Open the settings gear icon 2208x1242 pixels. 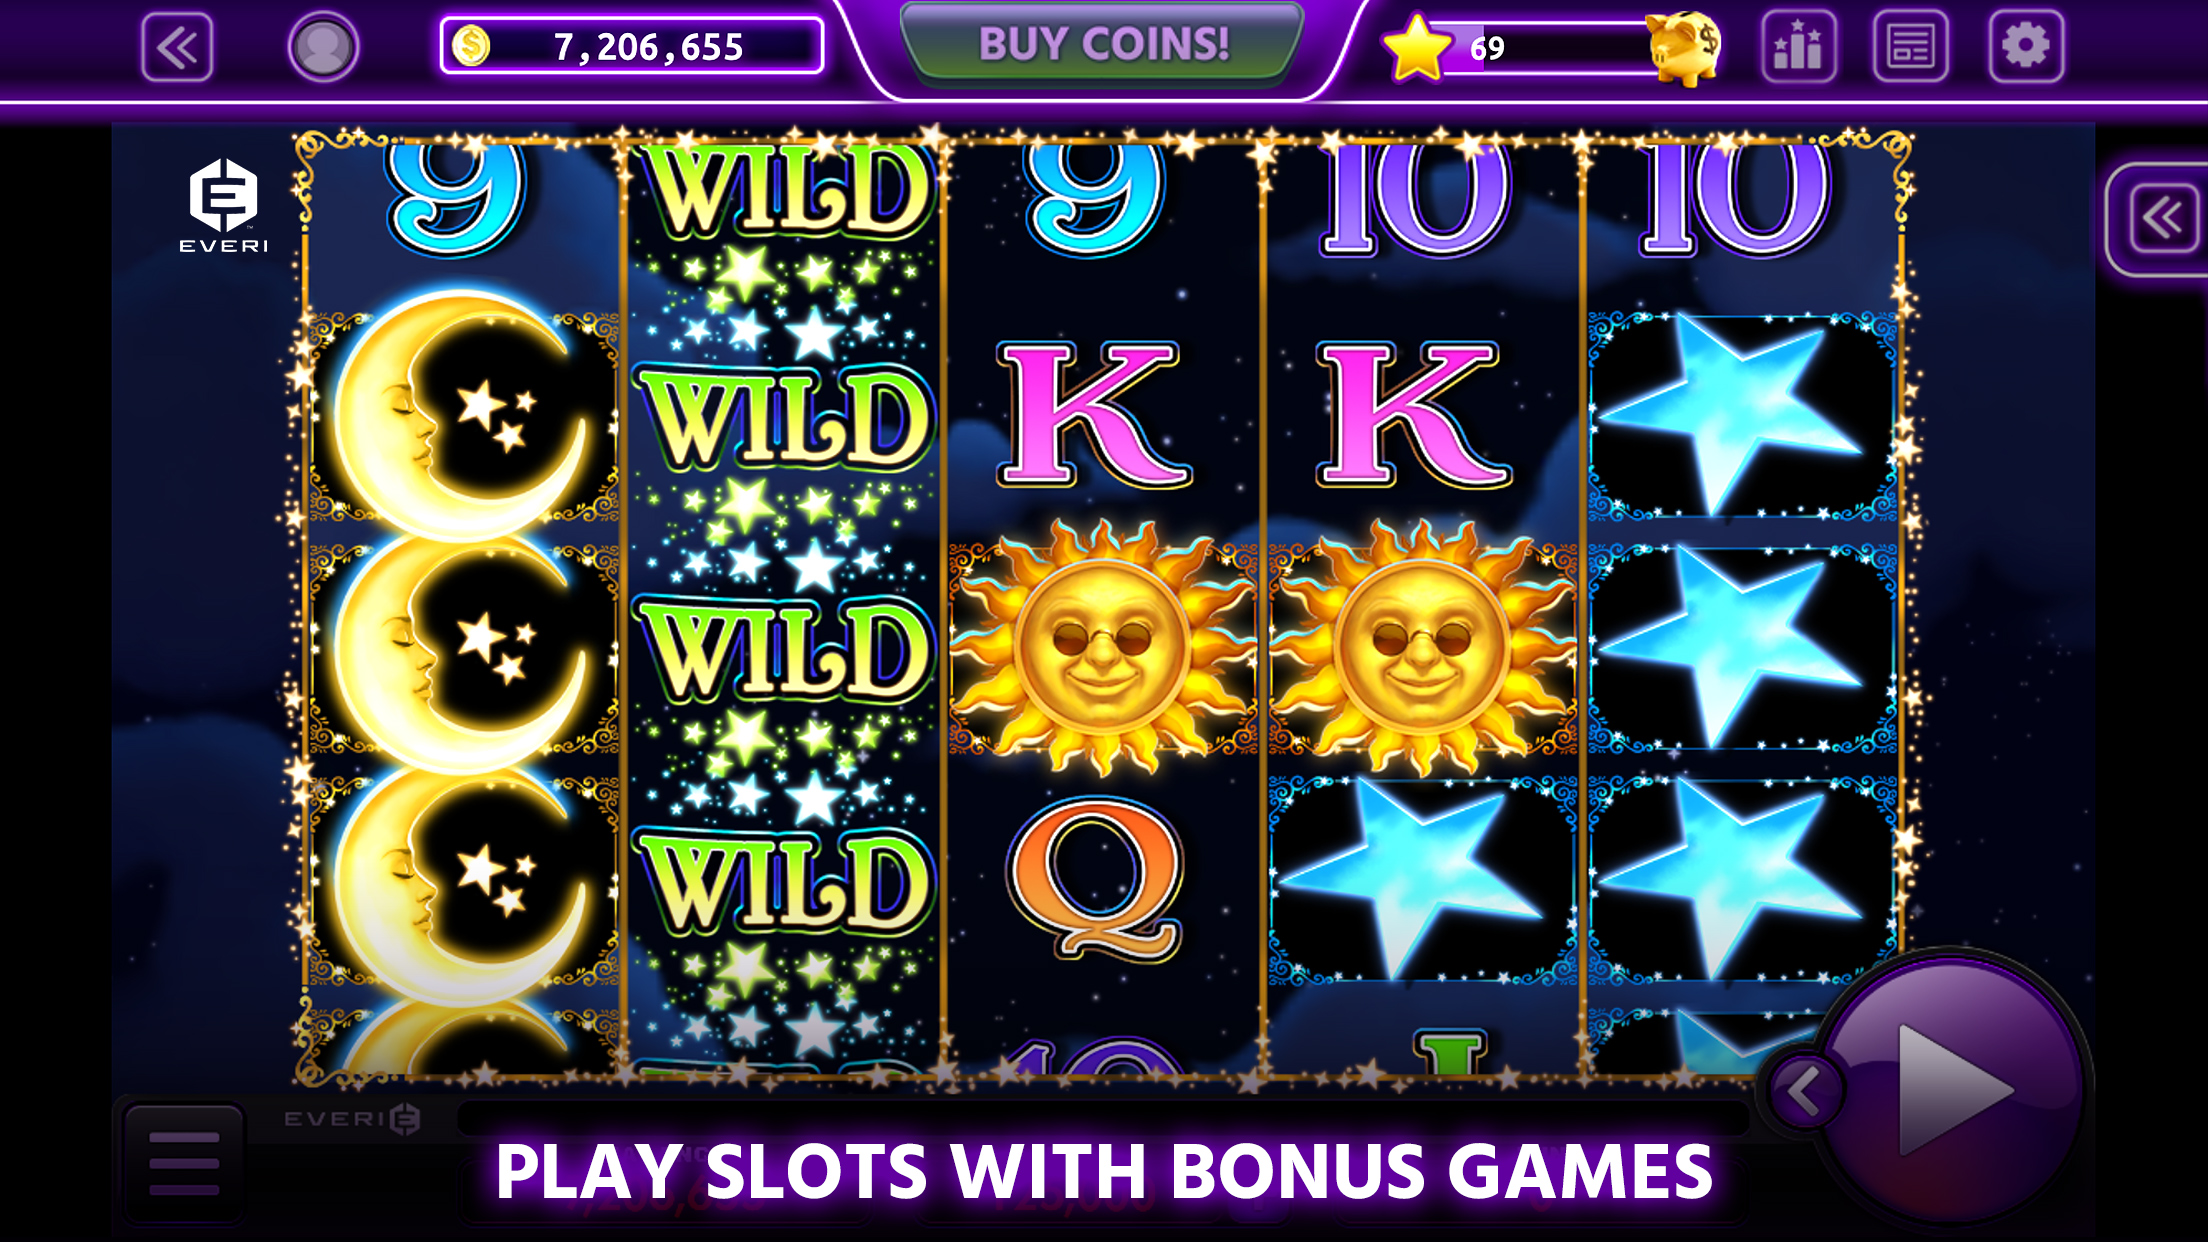2026,46
